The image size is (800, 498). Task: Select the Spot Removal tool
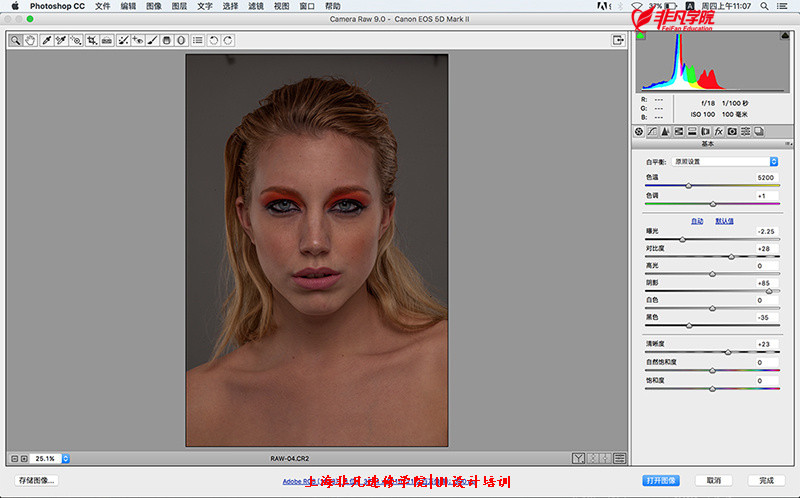pos(123,40)
